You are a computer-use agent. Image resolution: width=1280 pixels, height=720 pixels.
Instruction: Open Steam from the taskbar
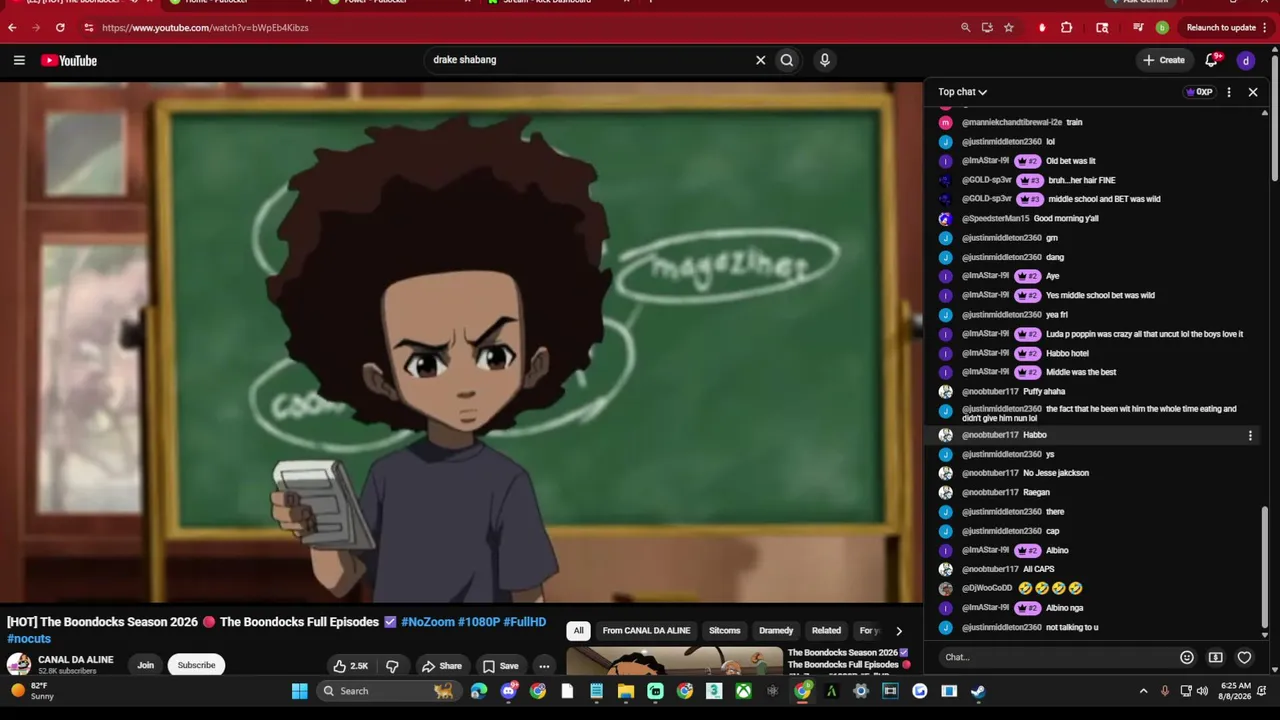(x=978, y=691)
